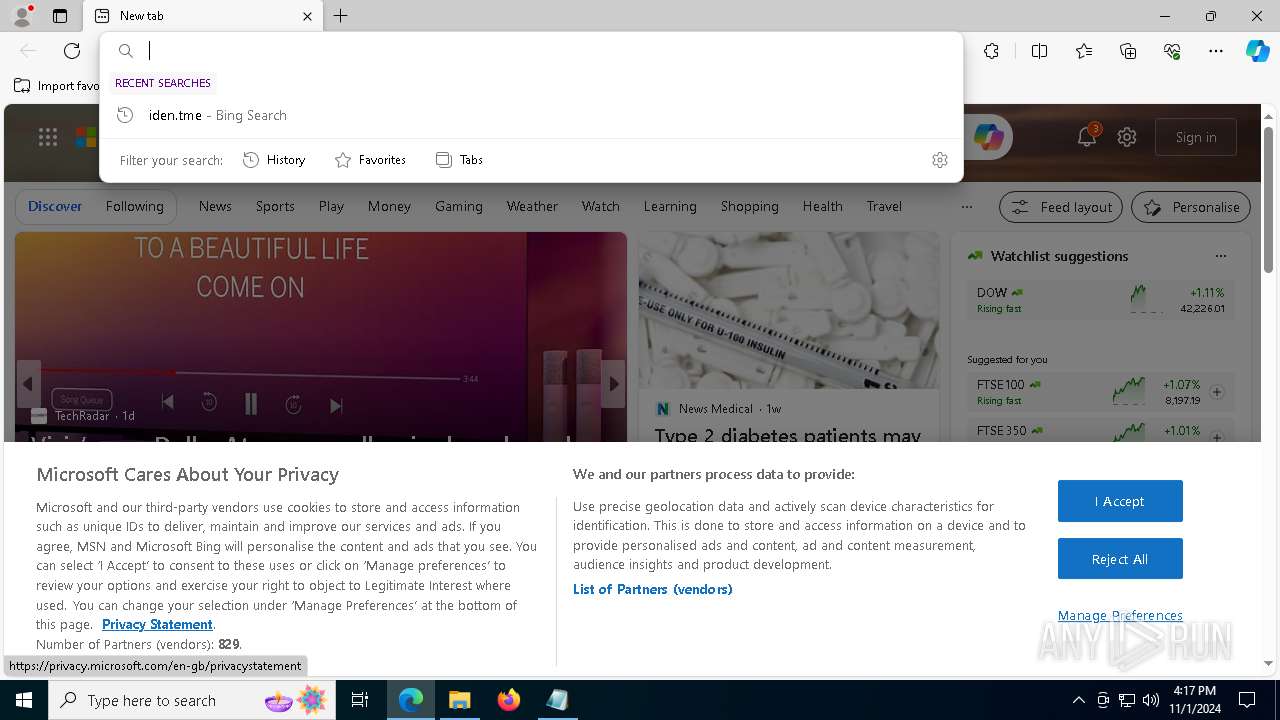Image resolution: width=1280 pixels, height=720 pixels.
Task: Go to next carousel story arrow
Action: pyautogui.click(x=614, y=384)
